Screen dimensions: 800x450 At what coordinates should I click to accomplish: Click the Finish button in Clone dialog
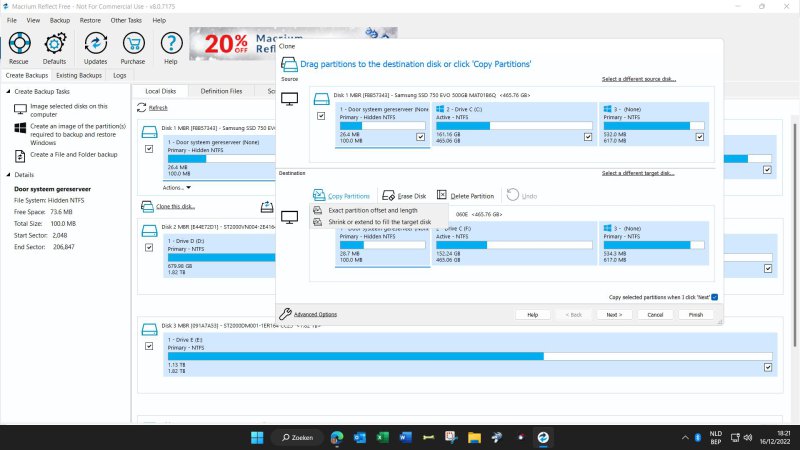pyautogui.click(x=696, y=315)
